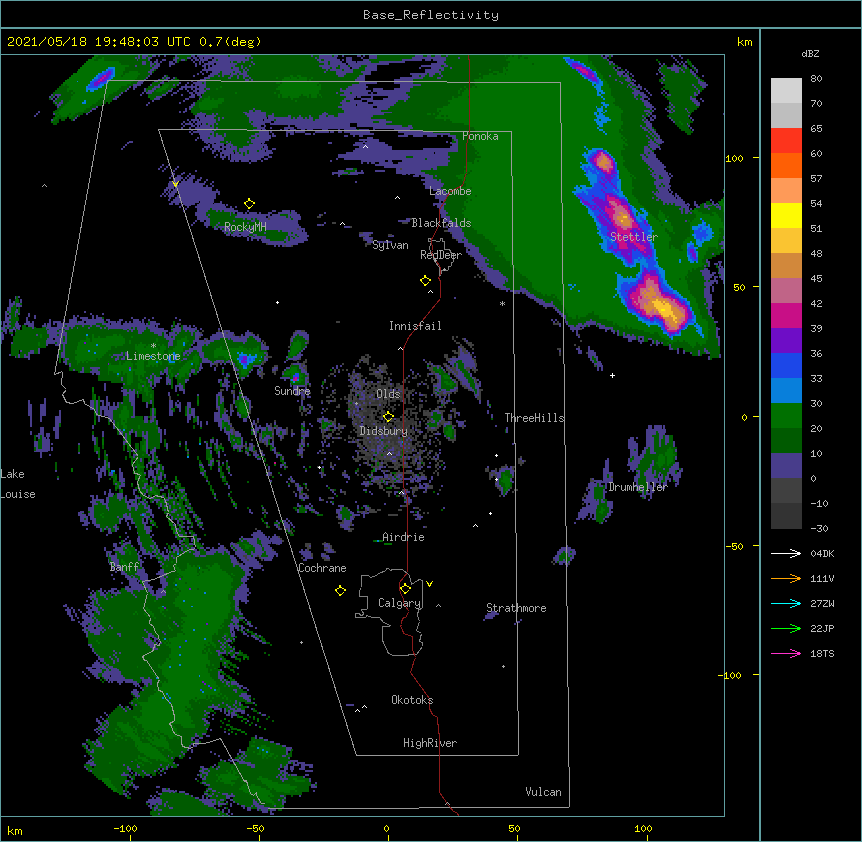Click the yellow V marker northwest of RockyMH

coord(175,184)
